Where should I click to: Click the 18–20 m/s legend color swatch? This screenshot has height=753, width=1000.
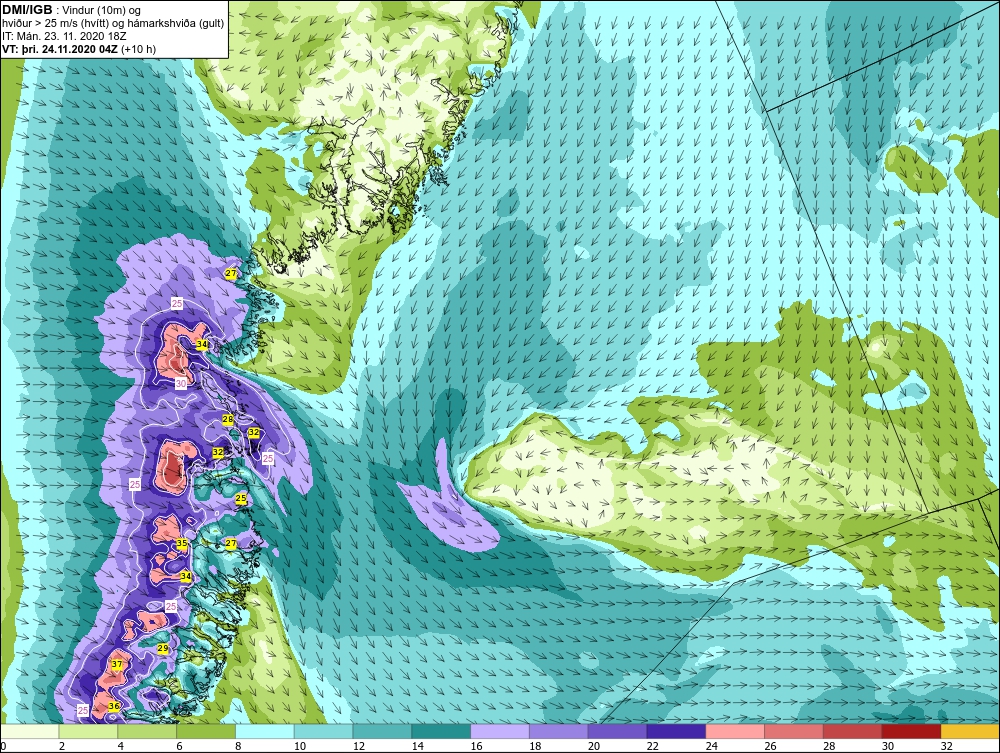pyautogui.click(x=559, y=731)
